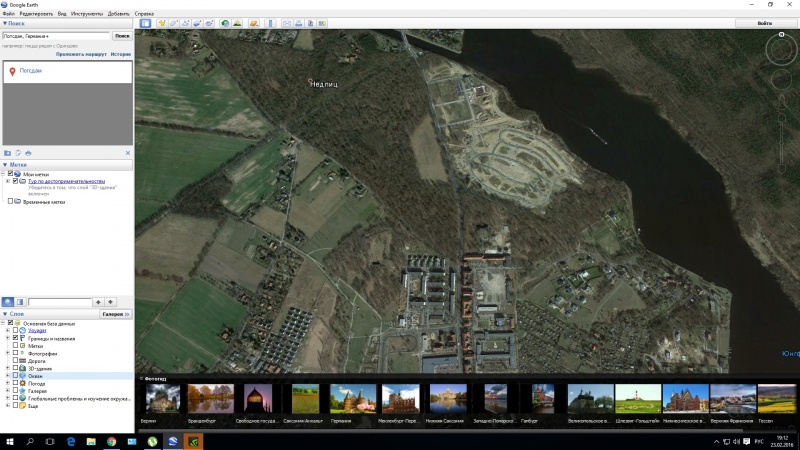The image size is (800, 450).
Task: Click the add placemark pushpin icon
Action: click(161, 22)
